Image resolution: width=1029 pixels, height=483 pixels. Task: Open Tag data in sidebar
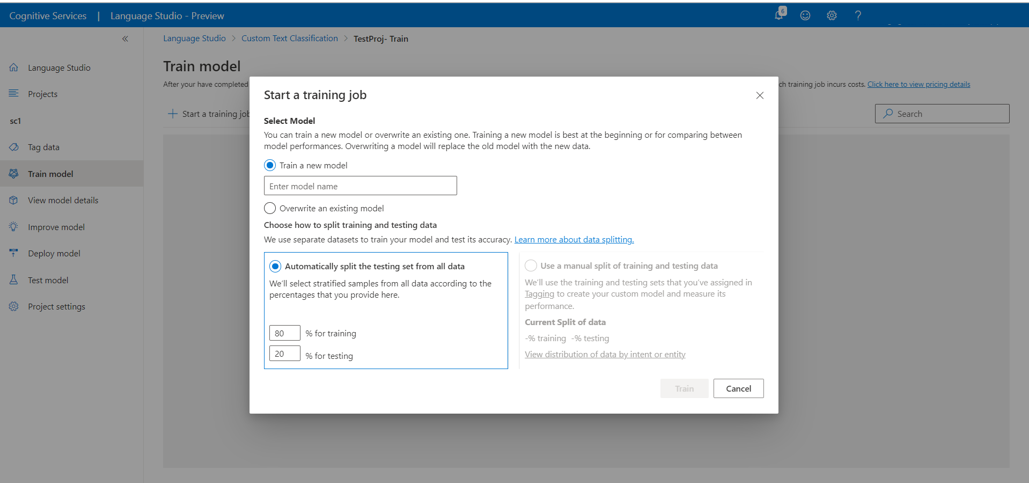click(43, 147)
